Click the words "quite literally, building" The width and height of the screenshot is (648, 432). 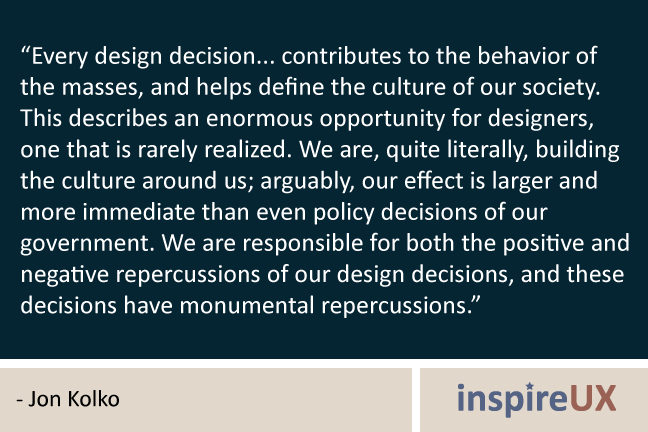[x=503, y=150]
